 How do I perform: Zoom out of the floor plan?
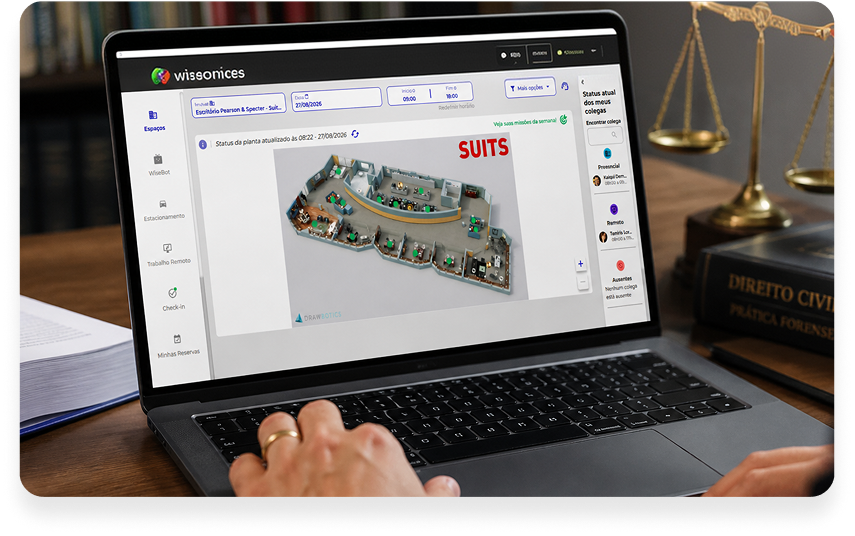coord(582,282)
